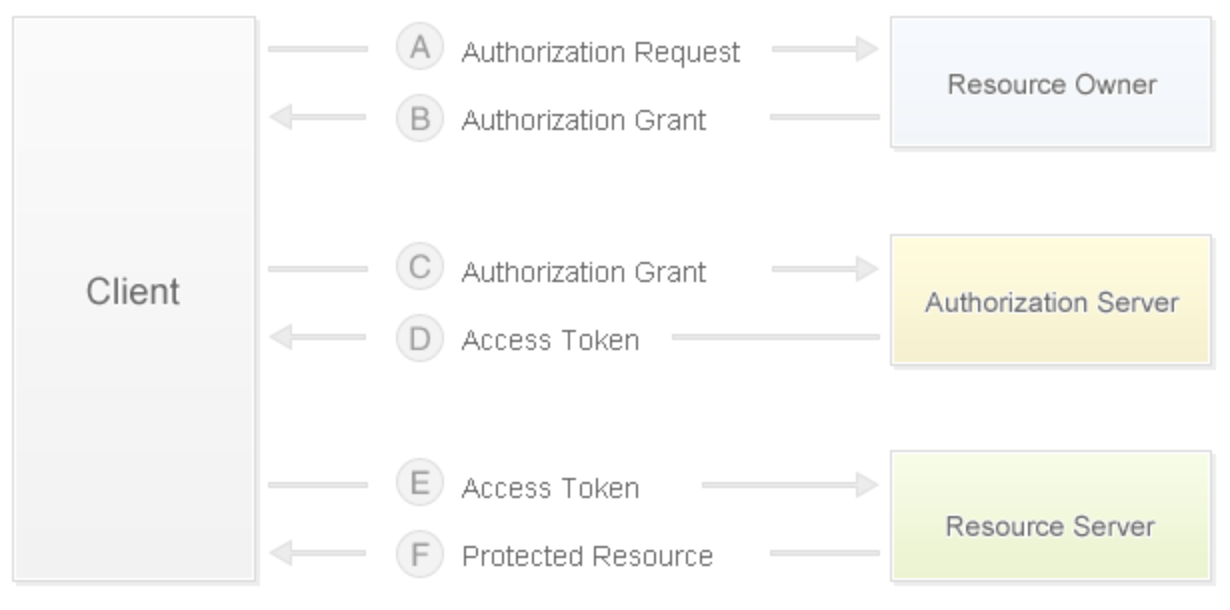The height and width of the screenshot is (610, 1230).
Task: Select the Authorization Grant label beside step C
Action: (x=583, y=272)
